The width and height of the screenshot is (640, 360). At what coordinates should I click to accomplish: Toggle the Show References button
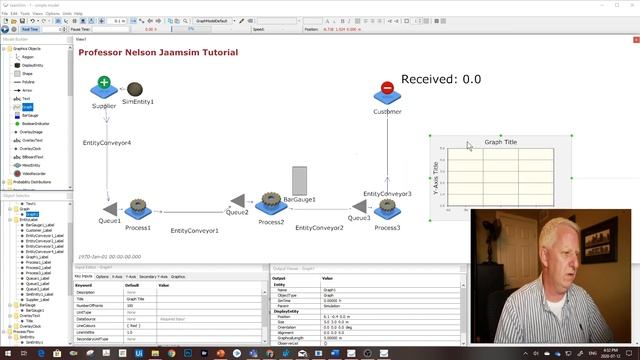point(133,21)
